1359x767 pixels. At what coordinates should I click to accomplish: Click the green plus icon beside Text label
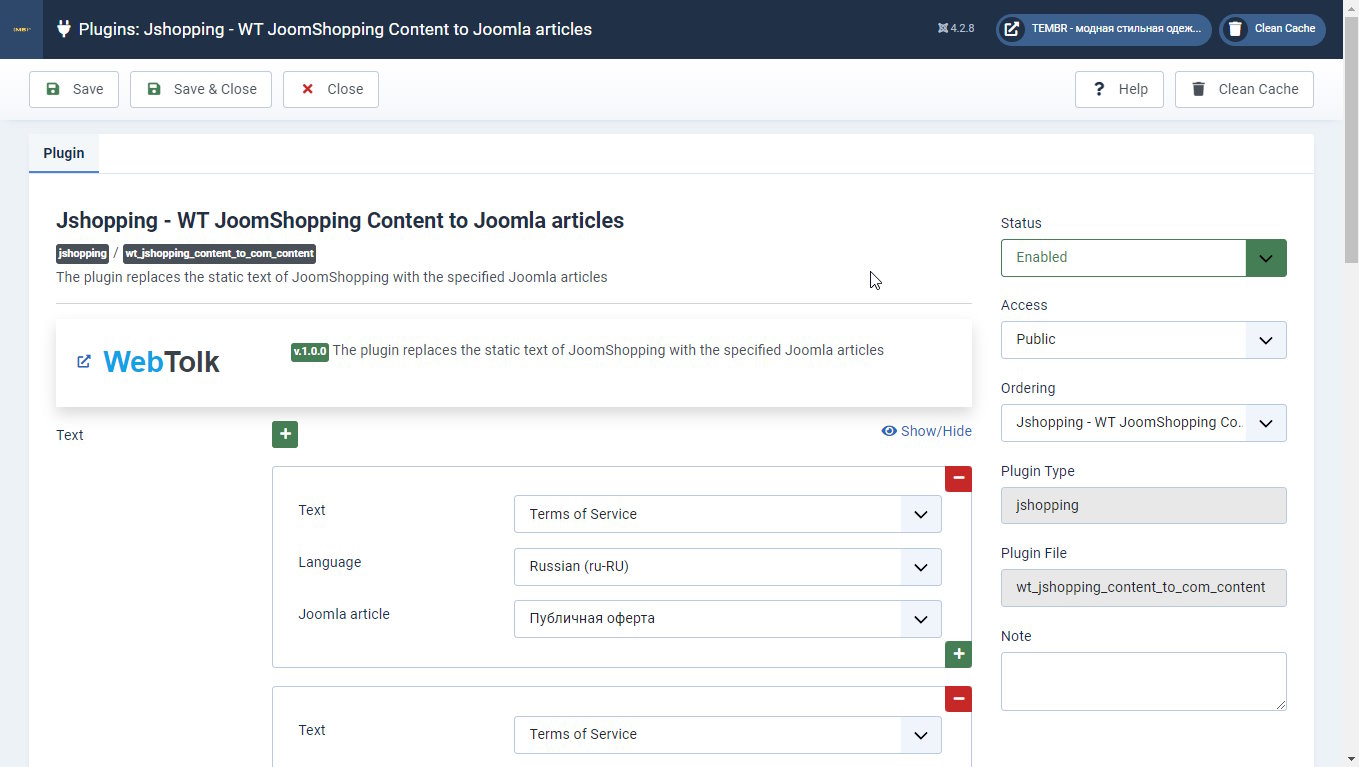click(285, 434)
